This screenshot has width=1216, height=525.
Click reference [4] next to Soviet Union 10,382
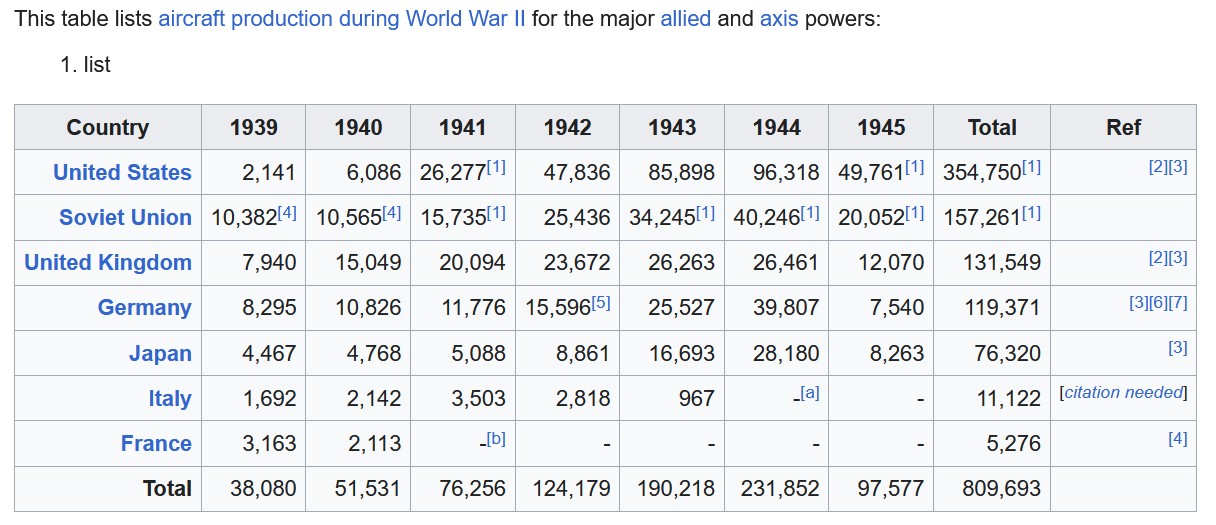[287, 212]
